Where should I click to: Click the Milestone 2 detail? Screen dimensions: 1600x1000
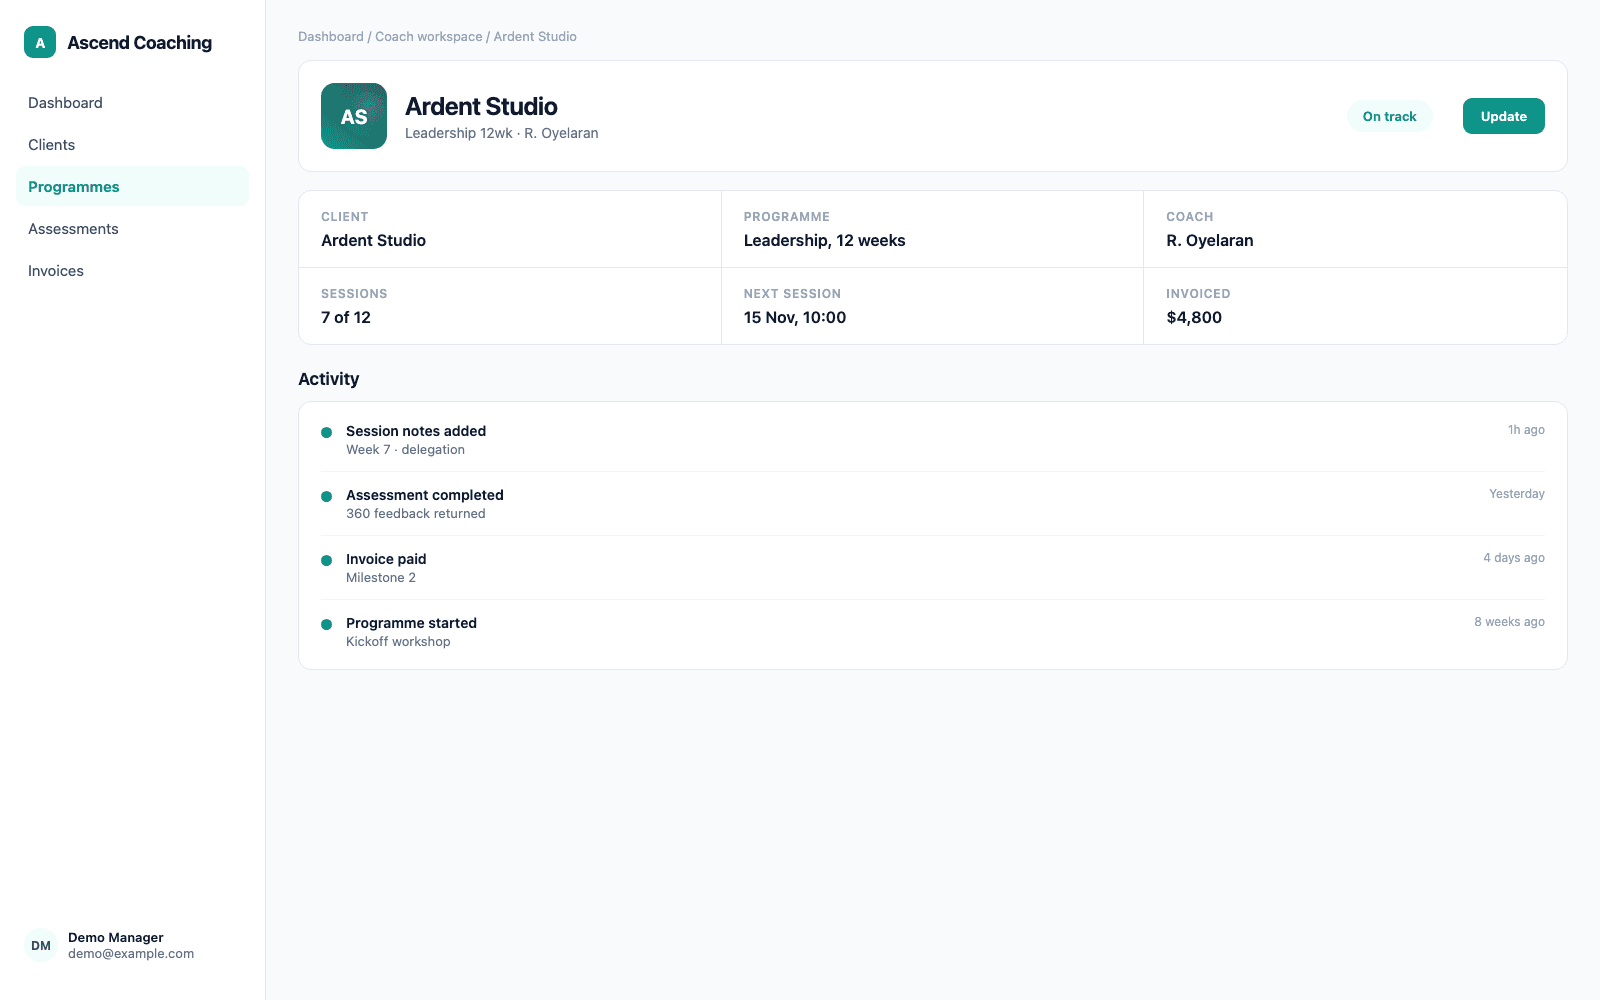[x=381, y=578]
